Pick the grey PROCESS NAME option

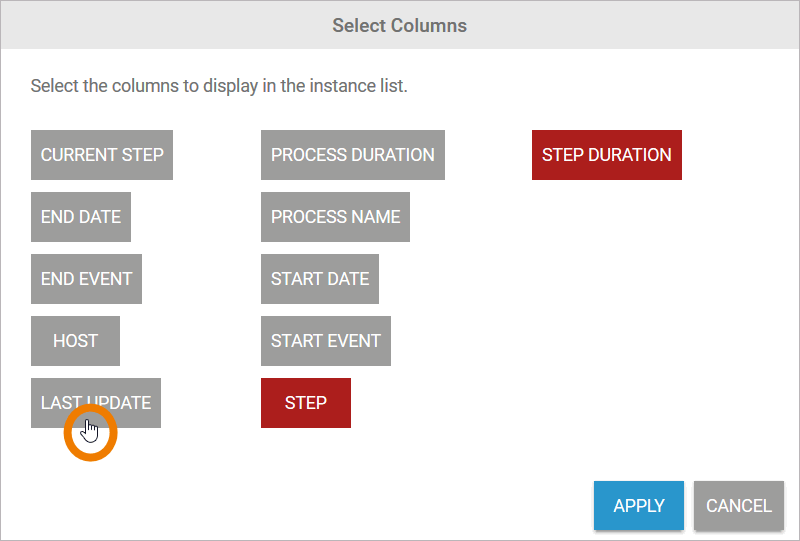335,217
